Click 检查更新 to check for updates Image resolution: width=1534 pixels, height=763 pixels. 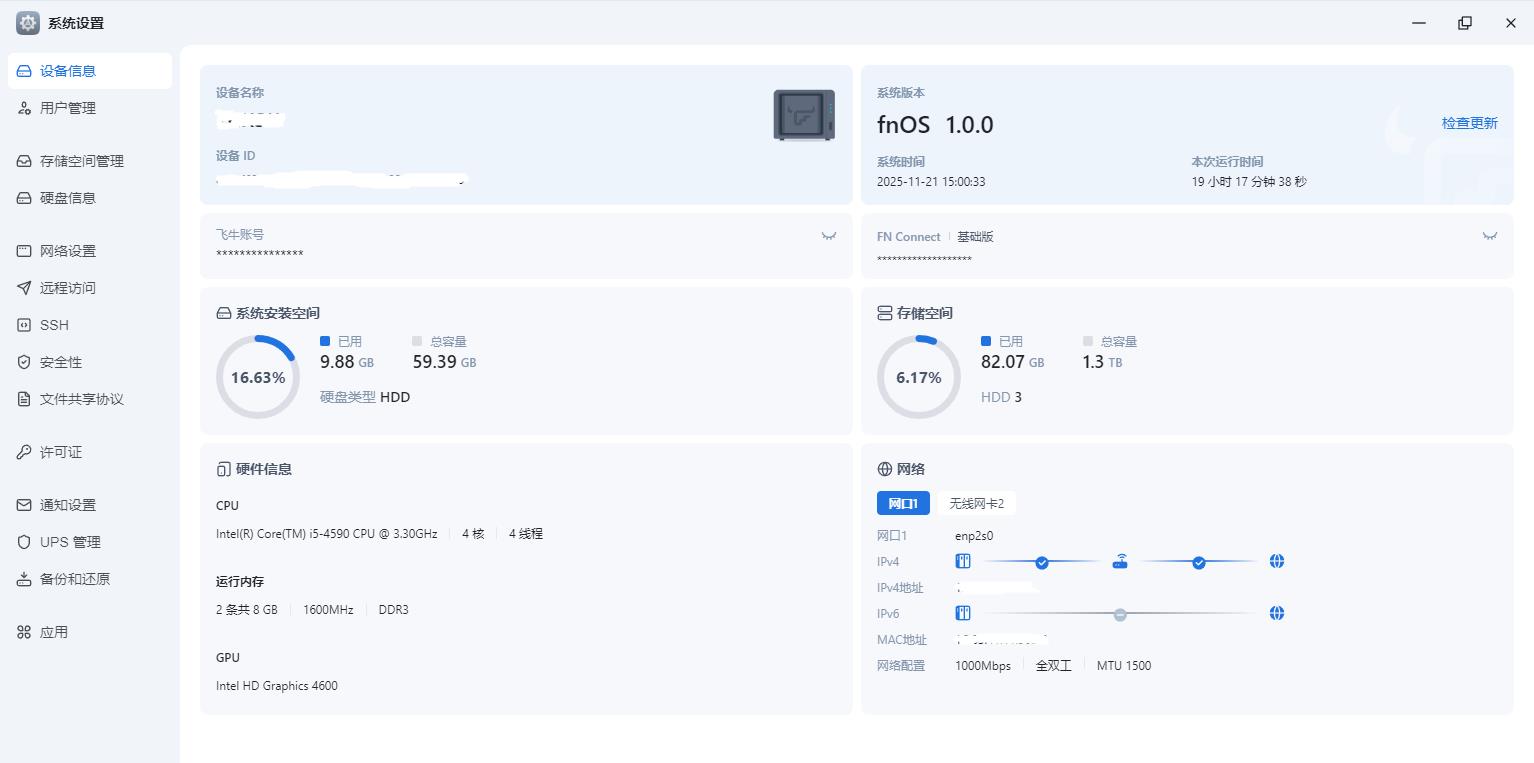(1469, 123)
